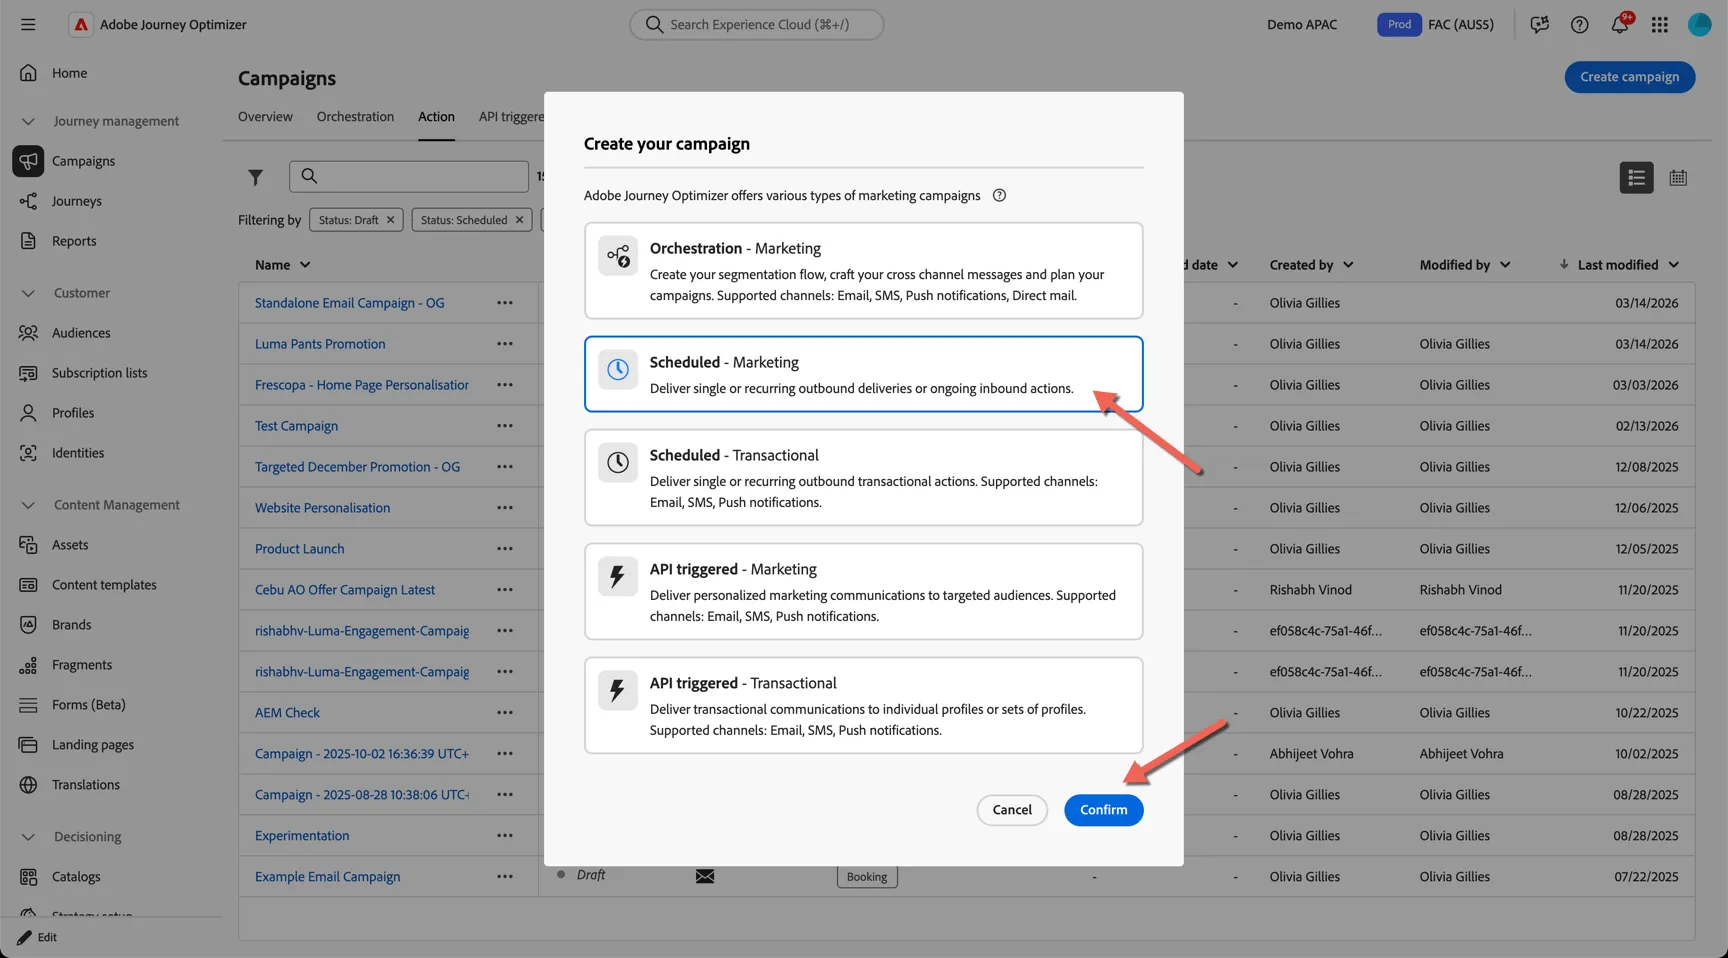Go to Journeys in sidebar
The image size is (1728, 958).
[76, 201]
